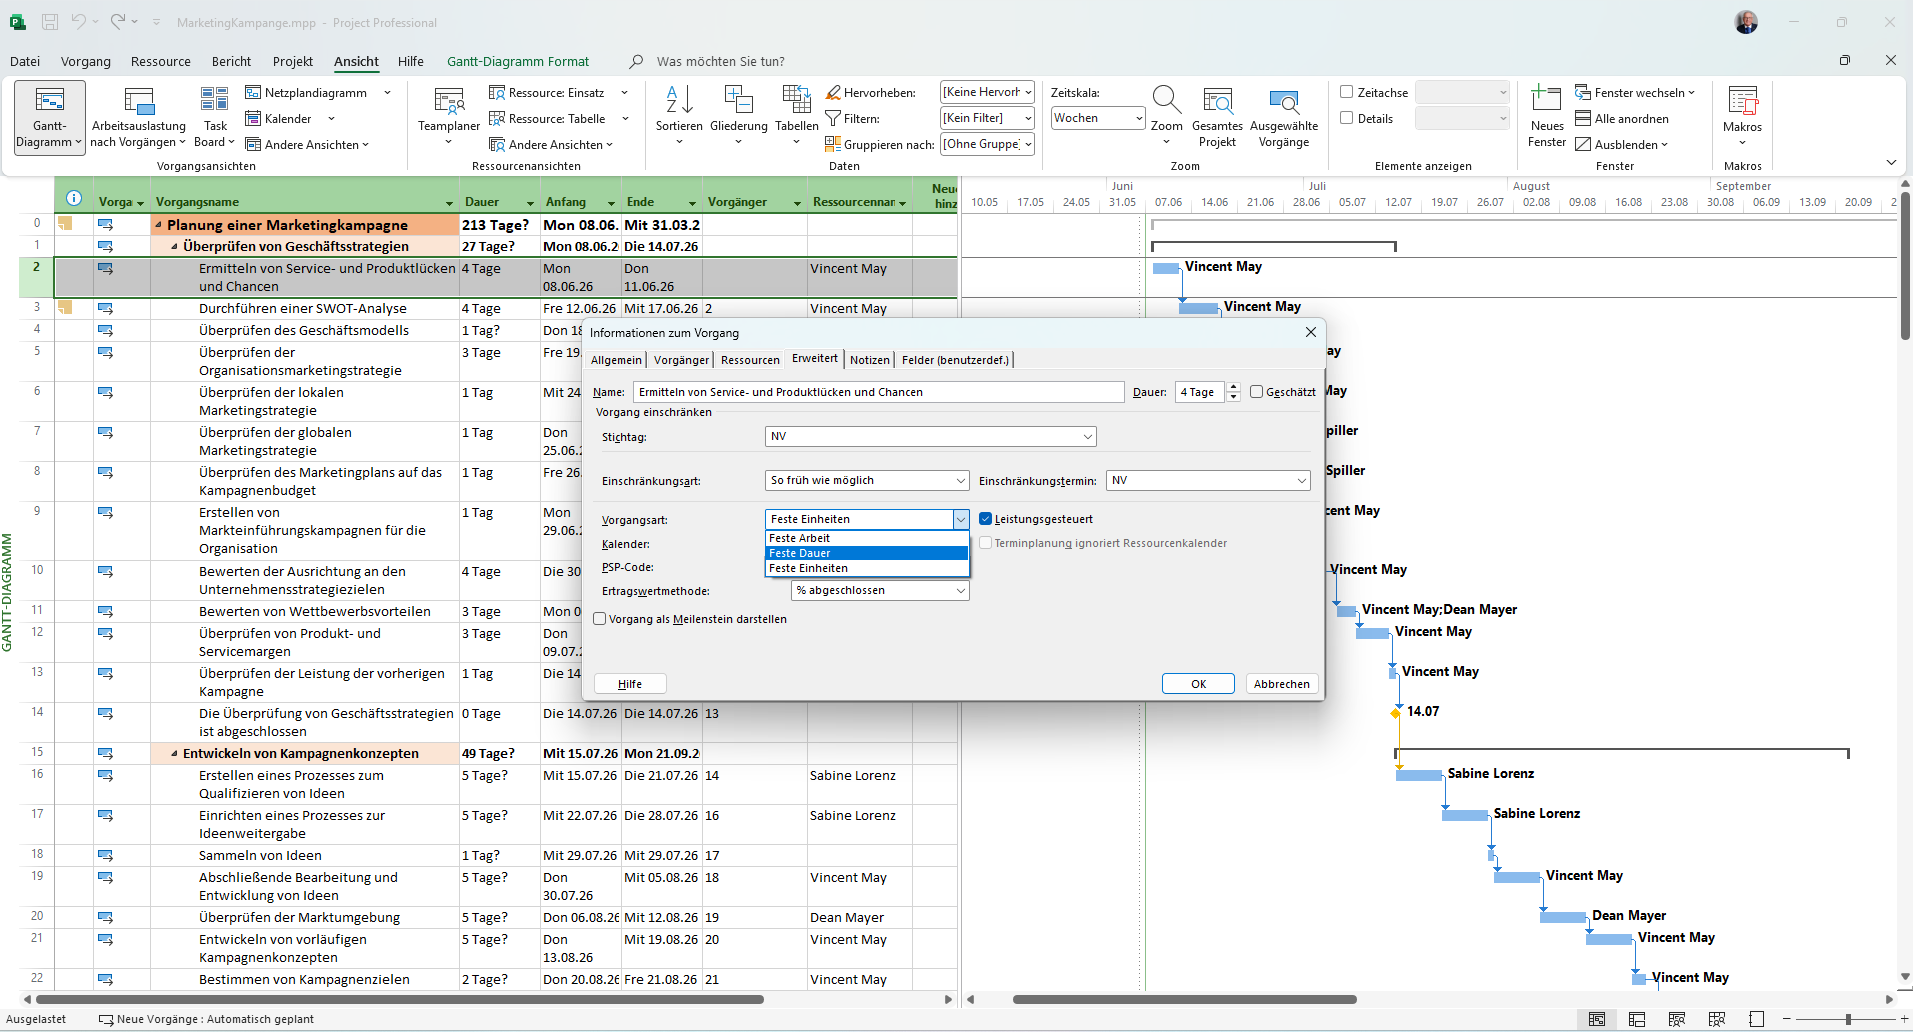
Task: Open the Gantt-Diagramm view button
Action: coord(49,116)
